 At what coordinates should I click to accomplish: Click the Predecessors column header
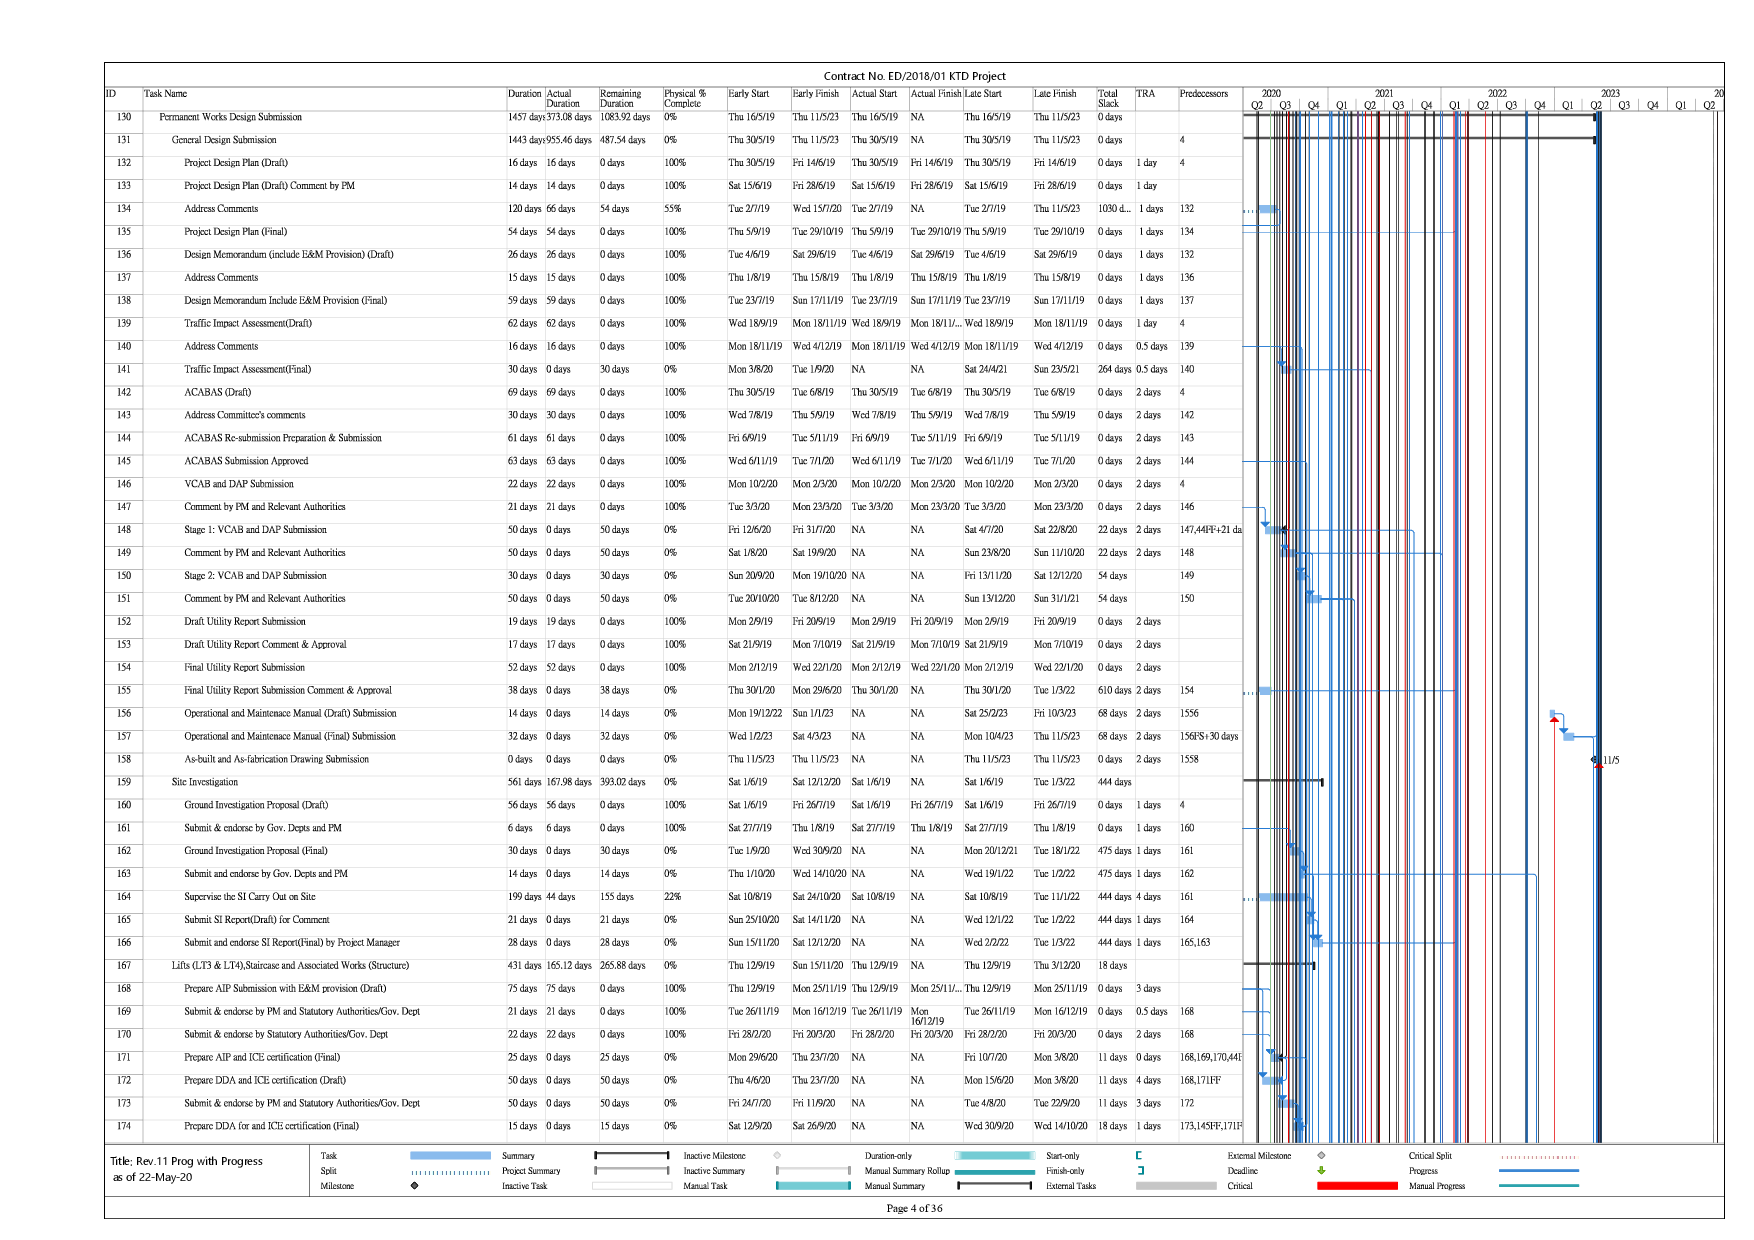(1203, 94)
